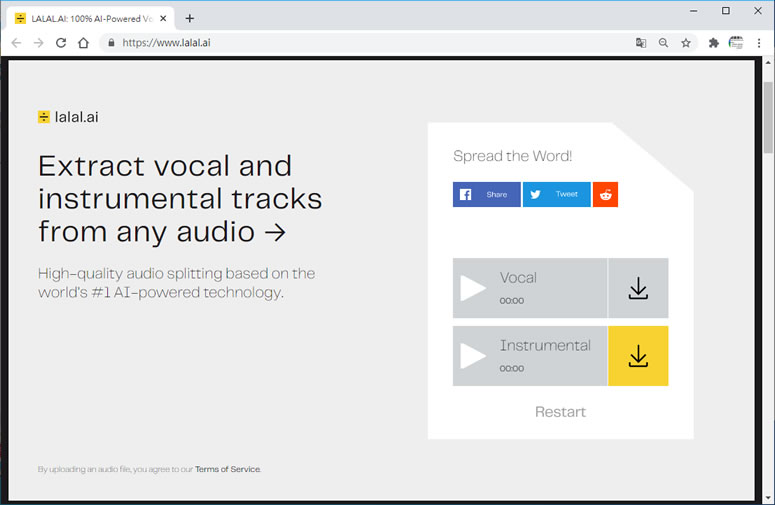Viewport: 775px width, 505px height.
Task: Download the Instrumental track with yellow button
Action: click(638, 356)
